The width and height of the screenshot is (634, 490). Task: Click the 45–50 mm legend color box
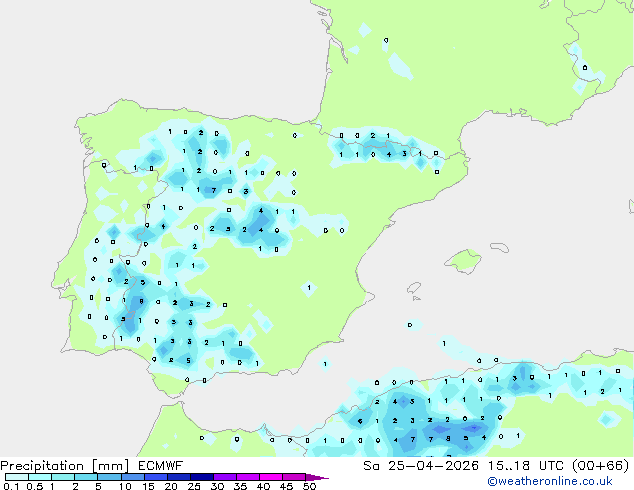294,477
